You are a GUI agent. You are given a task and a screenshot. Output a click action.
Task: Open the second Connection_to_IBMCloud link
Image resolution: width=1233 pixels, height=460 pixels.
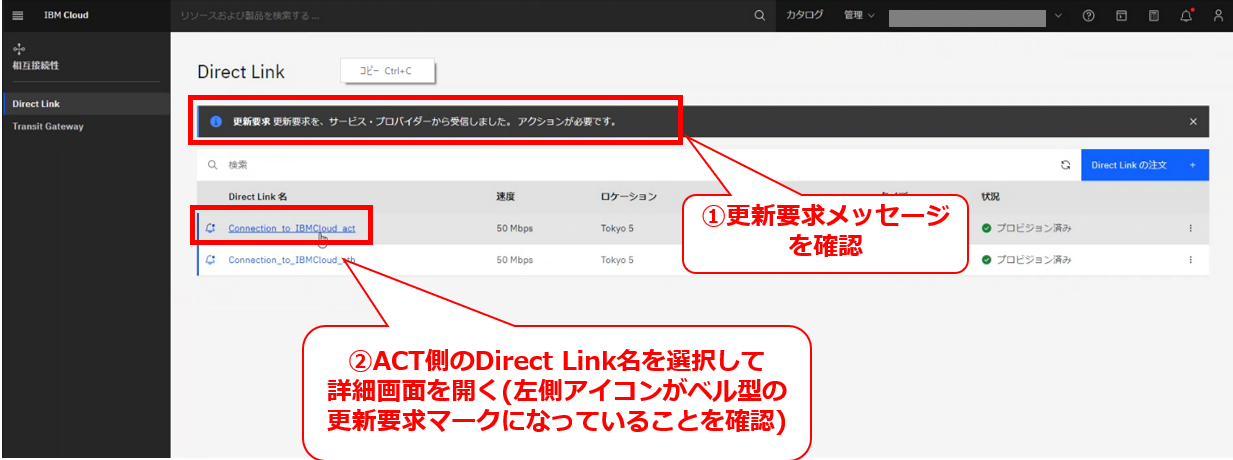click(292, 259)
